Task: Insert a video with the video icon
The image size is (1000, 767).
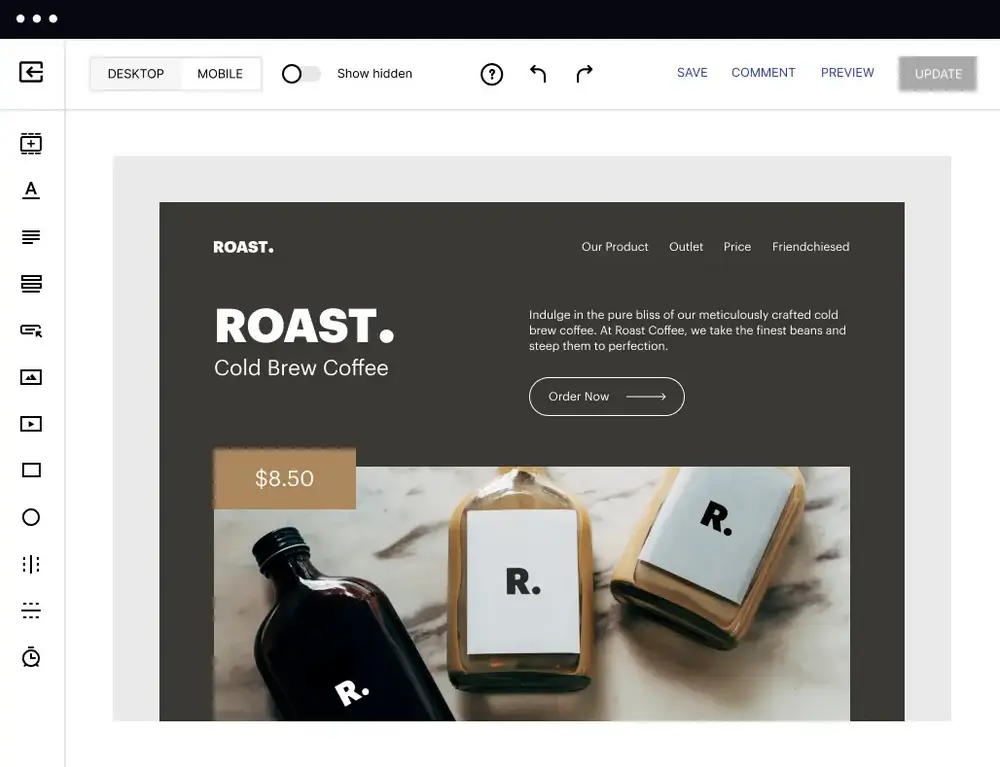Action: (x=31, y=424)
